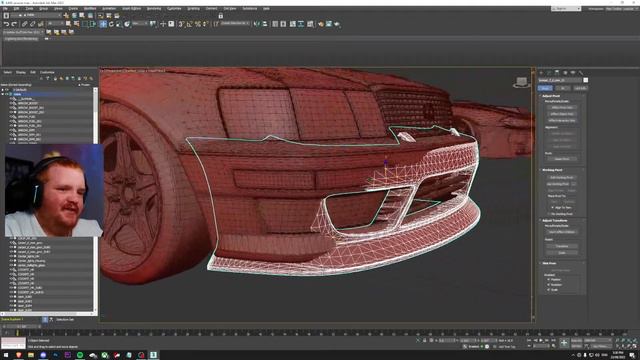This screenshot has height=360, width=640.
Task: Open Select by Name dialog icon
Action: tap(76, 24)
